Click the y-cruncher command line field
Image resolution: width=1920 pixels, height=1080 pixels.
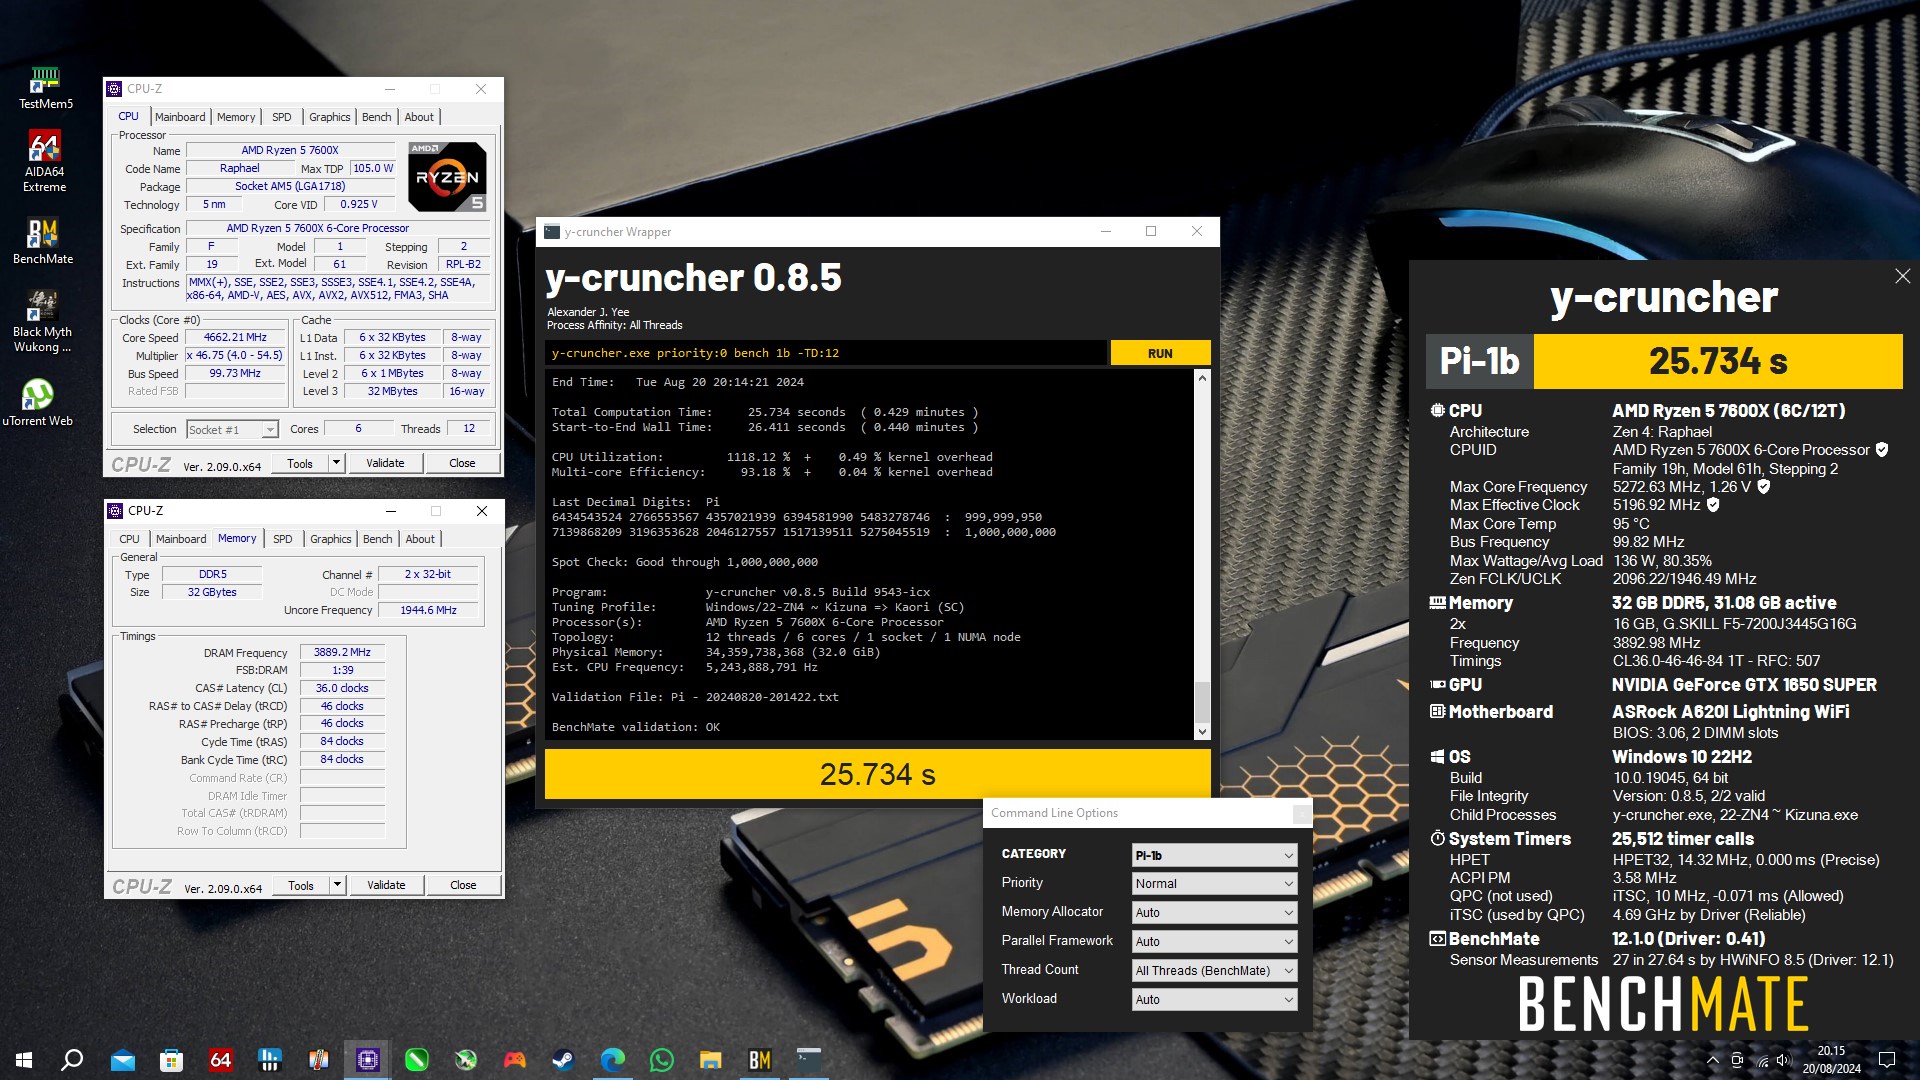tap(826, 353)
